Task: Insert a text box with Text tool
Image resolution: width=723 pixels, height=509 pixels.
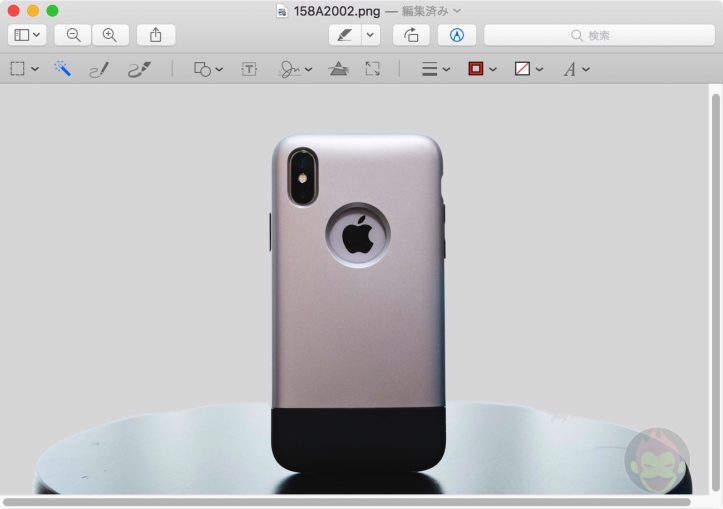Action: [x=249, y=69]
